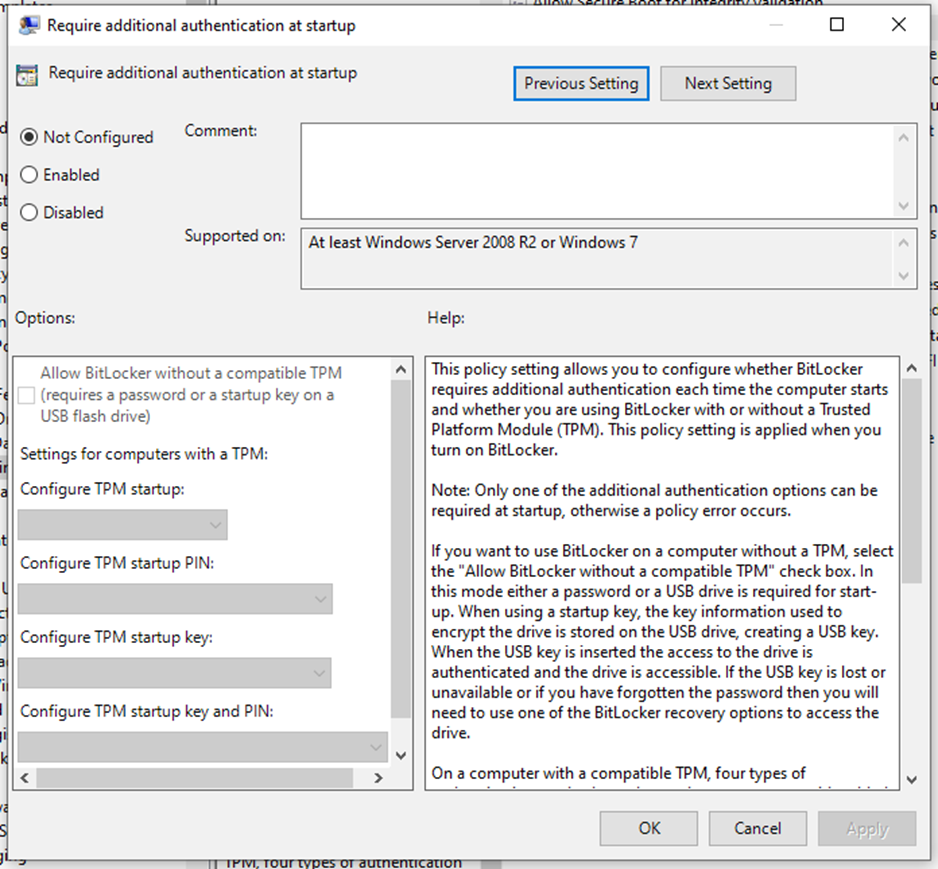
Task: Click the 'At least Windows Server 2008 R2' text
Action: coord(473,242)
